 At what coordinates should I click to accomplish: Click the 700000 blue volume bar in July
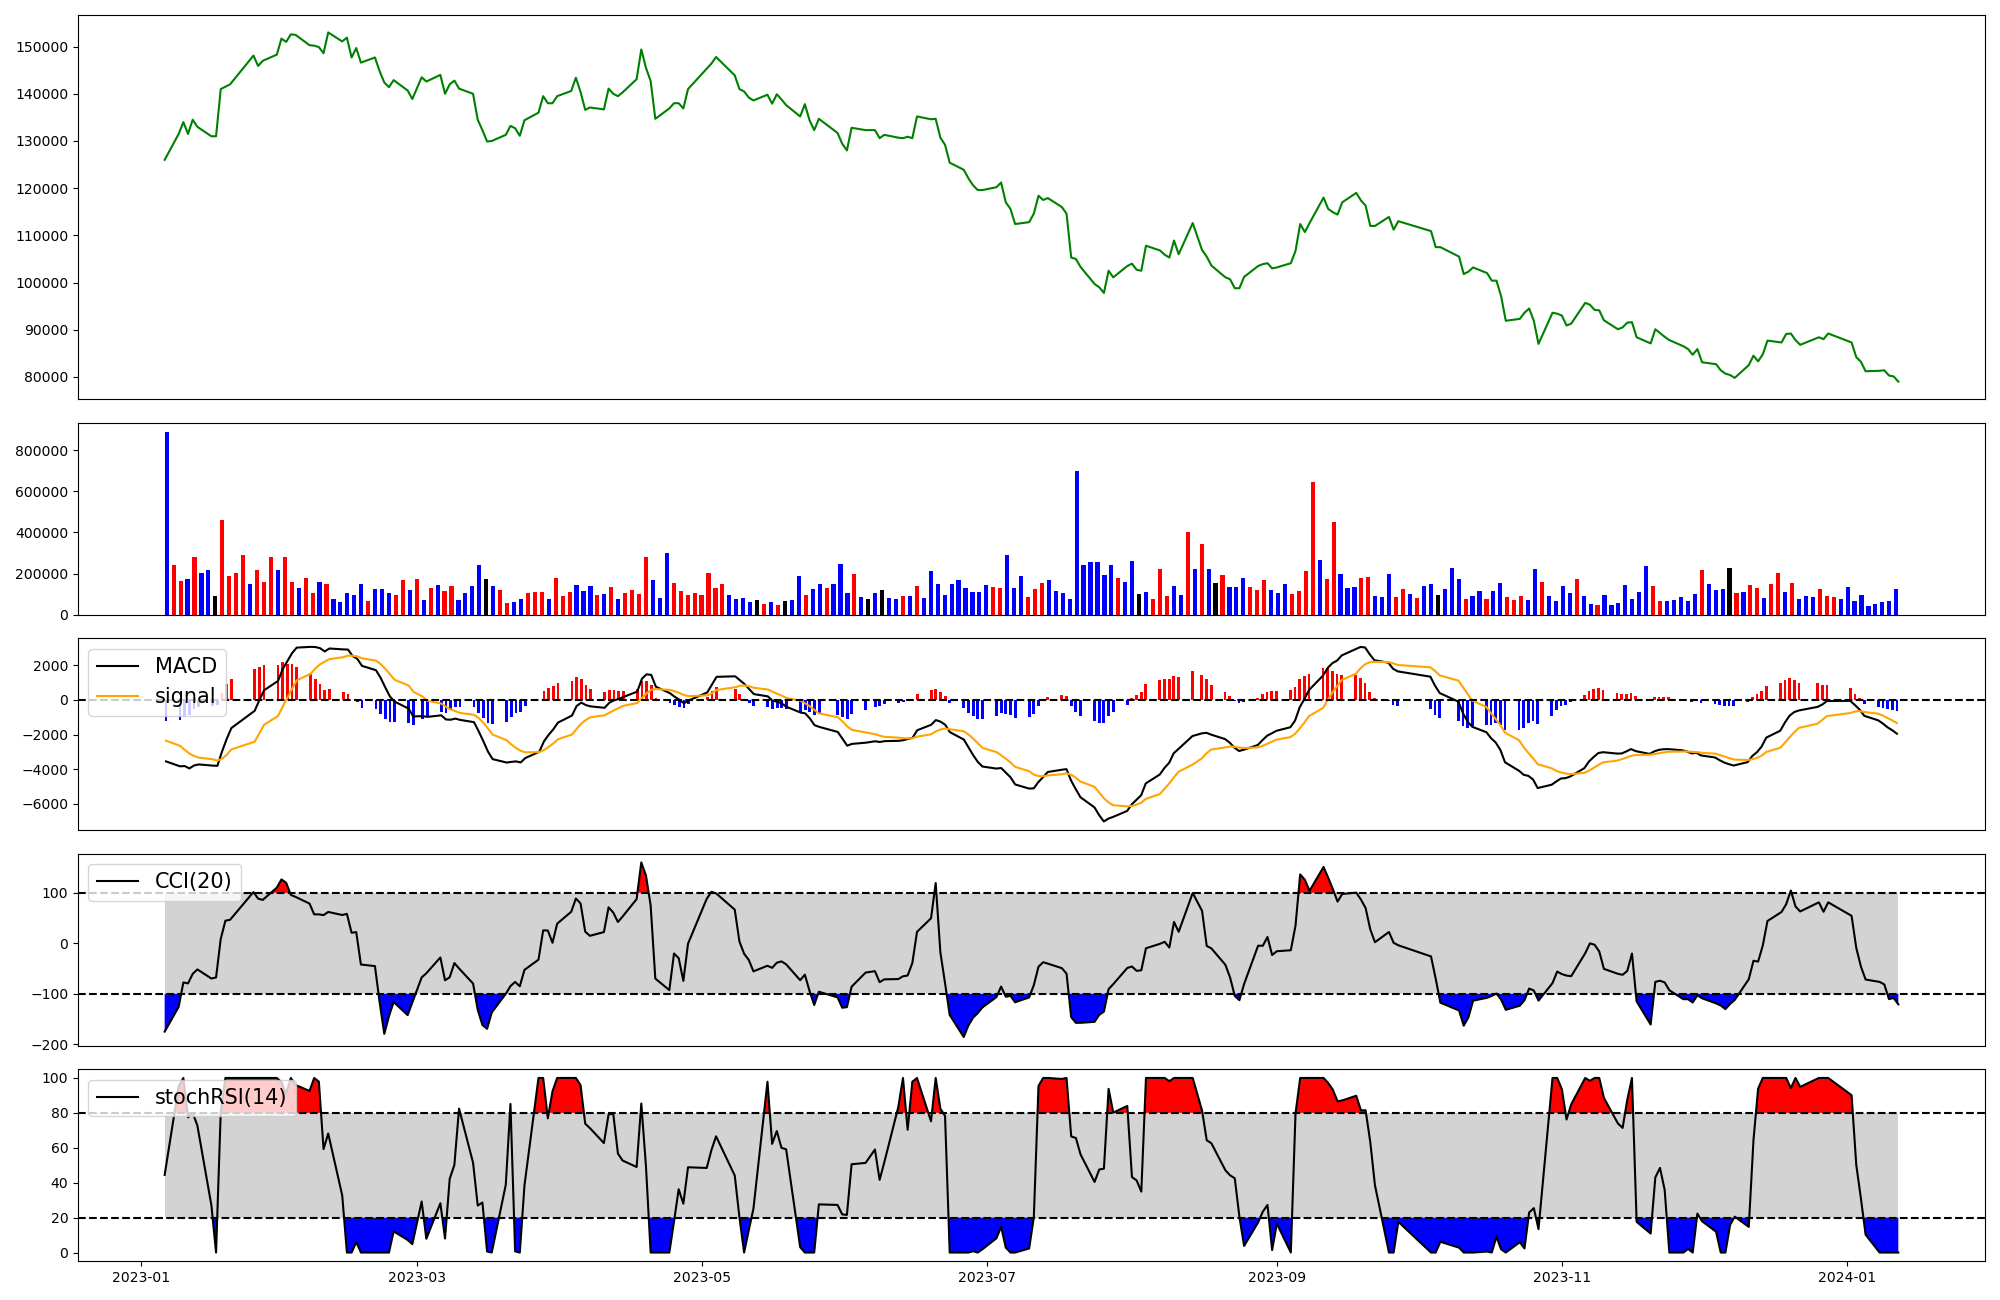coord(1077,543)
